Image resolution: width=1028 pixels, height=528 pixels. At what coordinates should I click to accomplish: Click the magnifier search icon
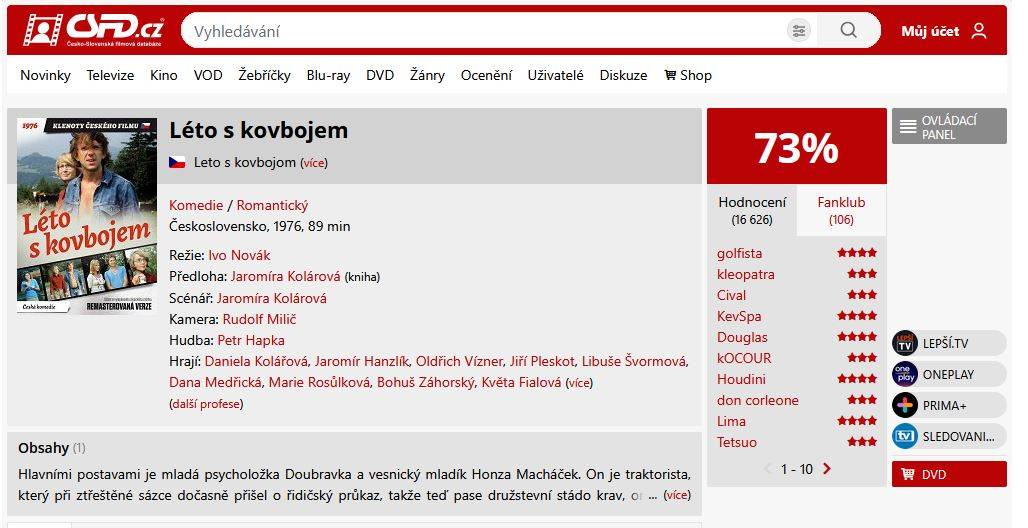[848, 31]
